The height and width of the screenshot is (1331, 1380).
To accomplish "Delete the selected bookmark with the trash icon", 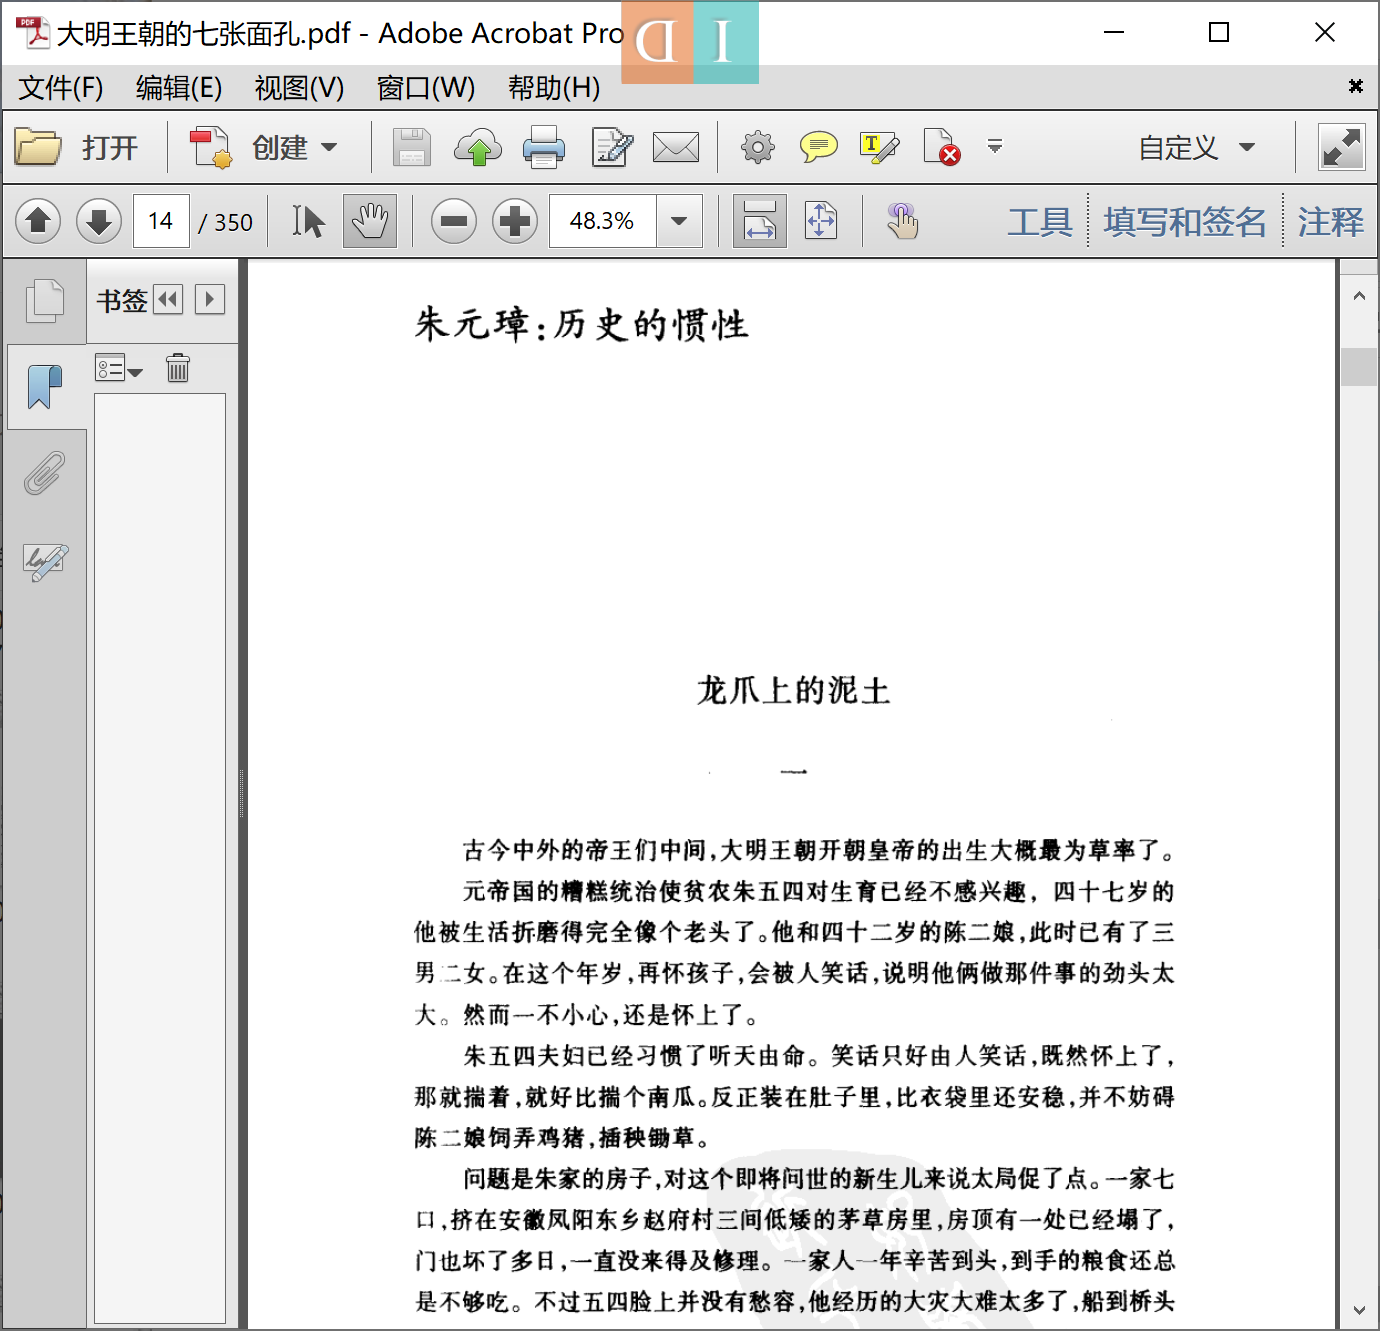I will [x=178, y=368].
